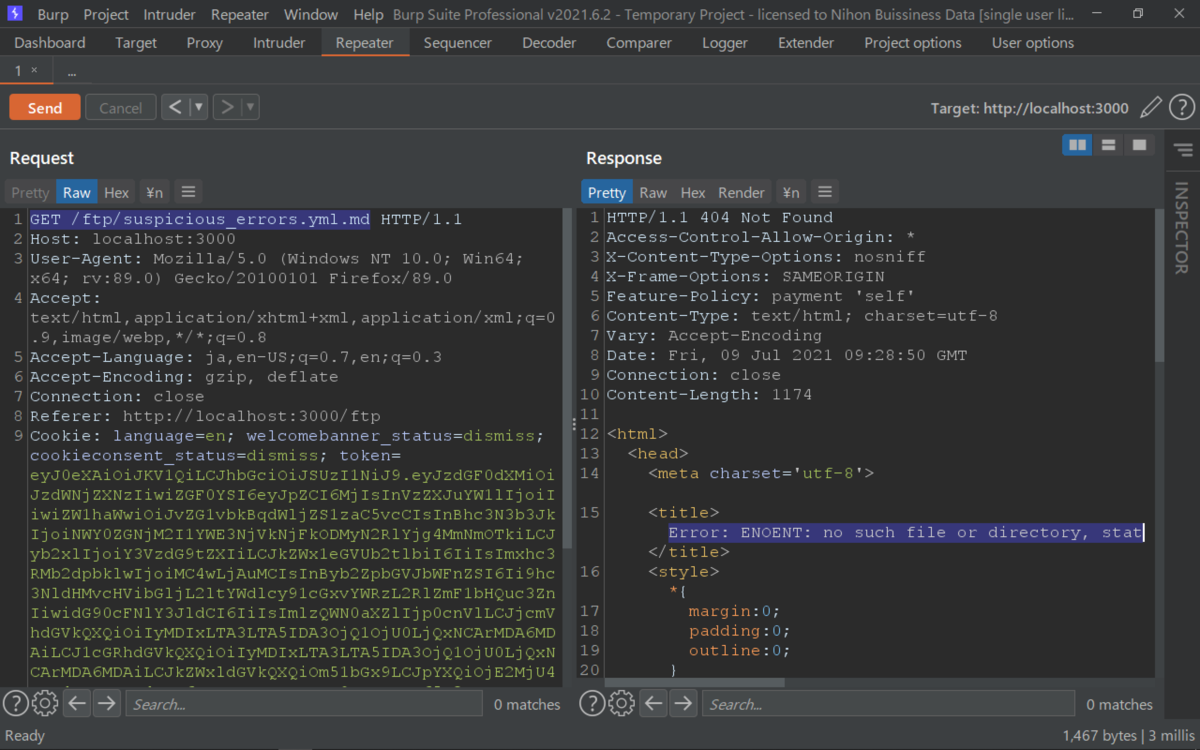Switch to Decoder tab

(549, 43)
